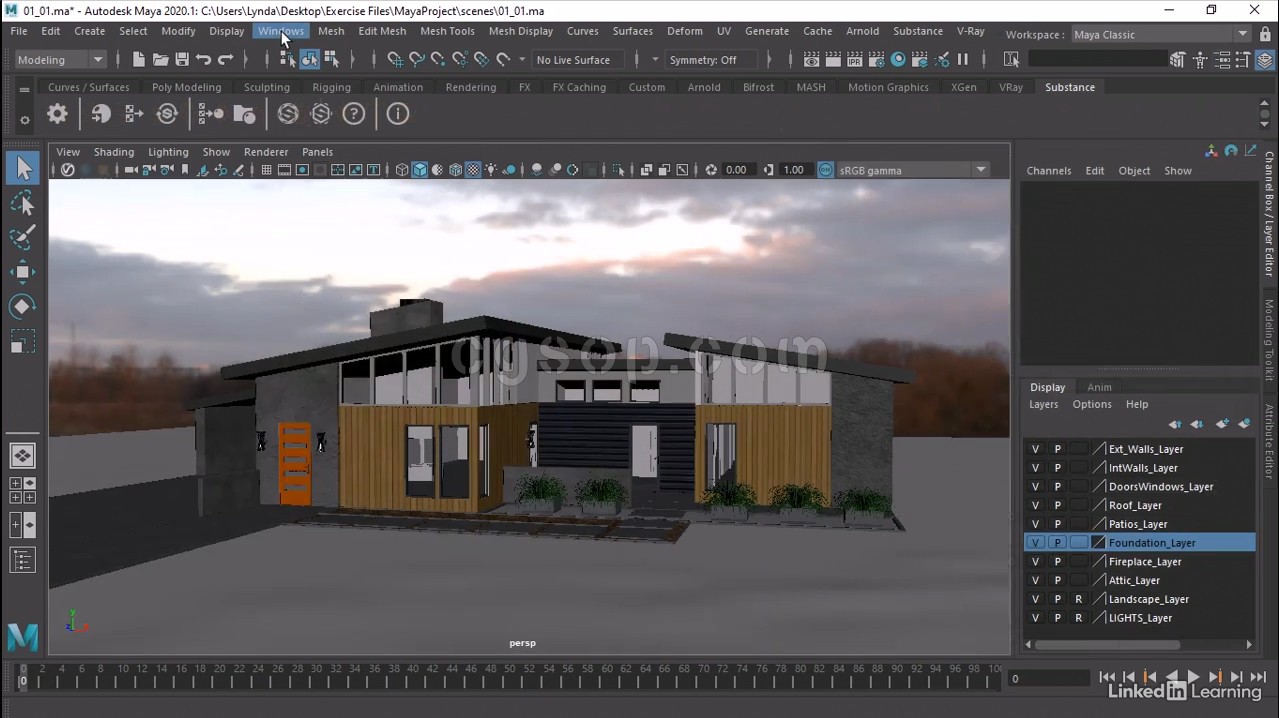Toggle playback P of Attic_Layer
Screen dimensions: 1279x718
point(1057,580)
